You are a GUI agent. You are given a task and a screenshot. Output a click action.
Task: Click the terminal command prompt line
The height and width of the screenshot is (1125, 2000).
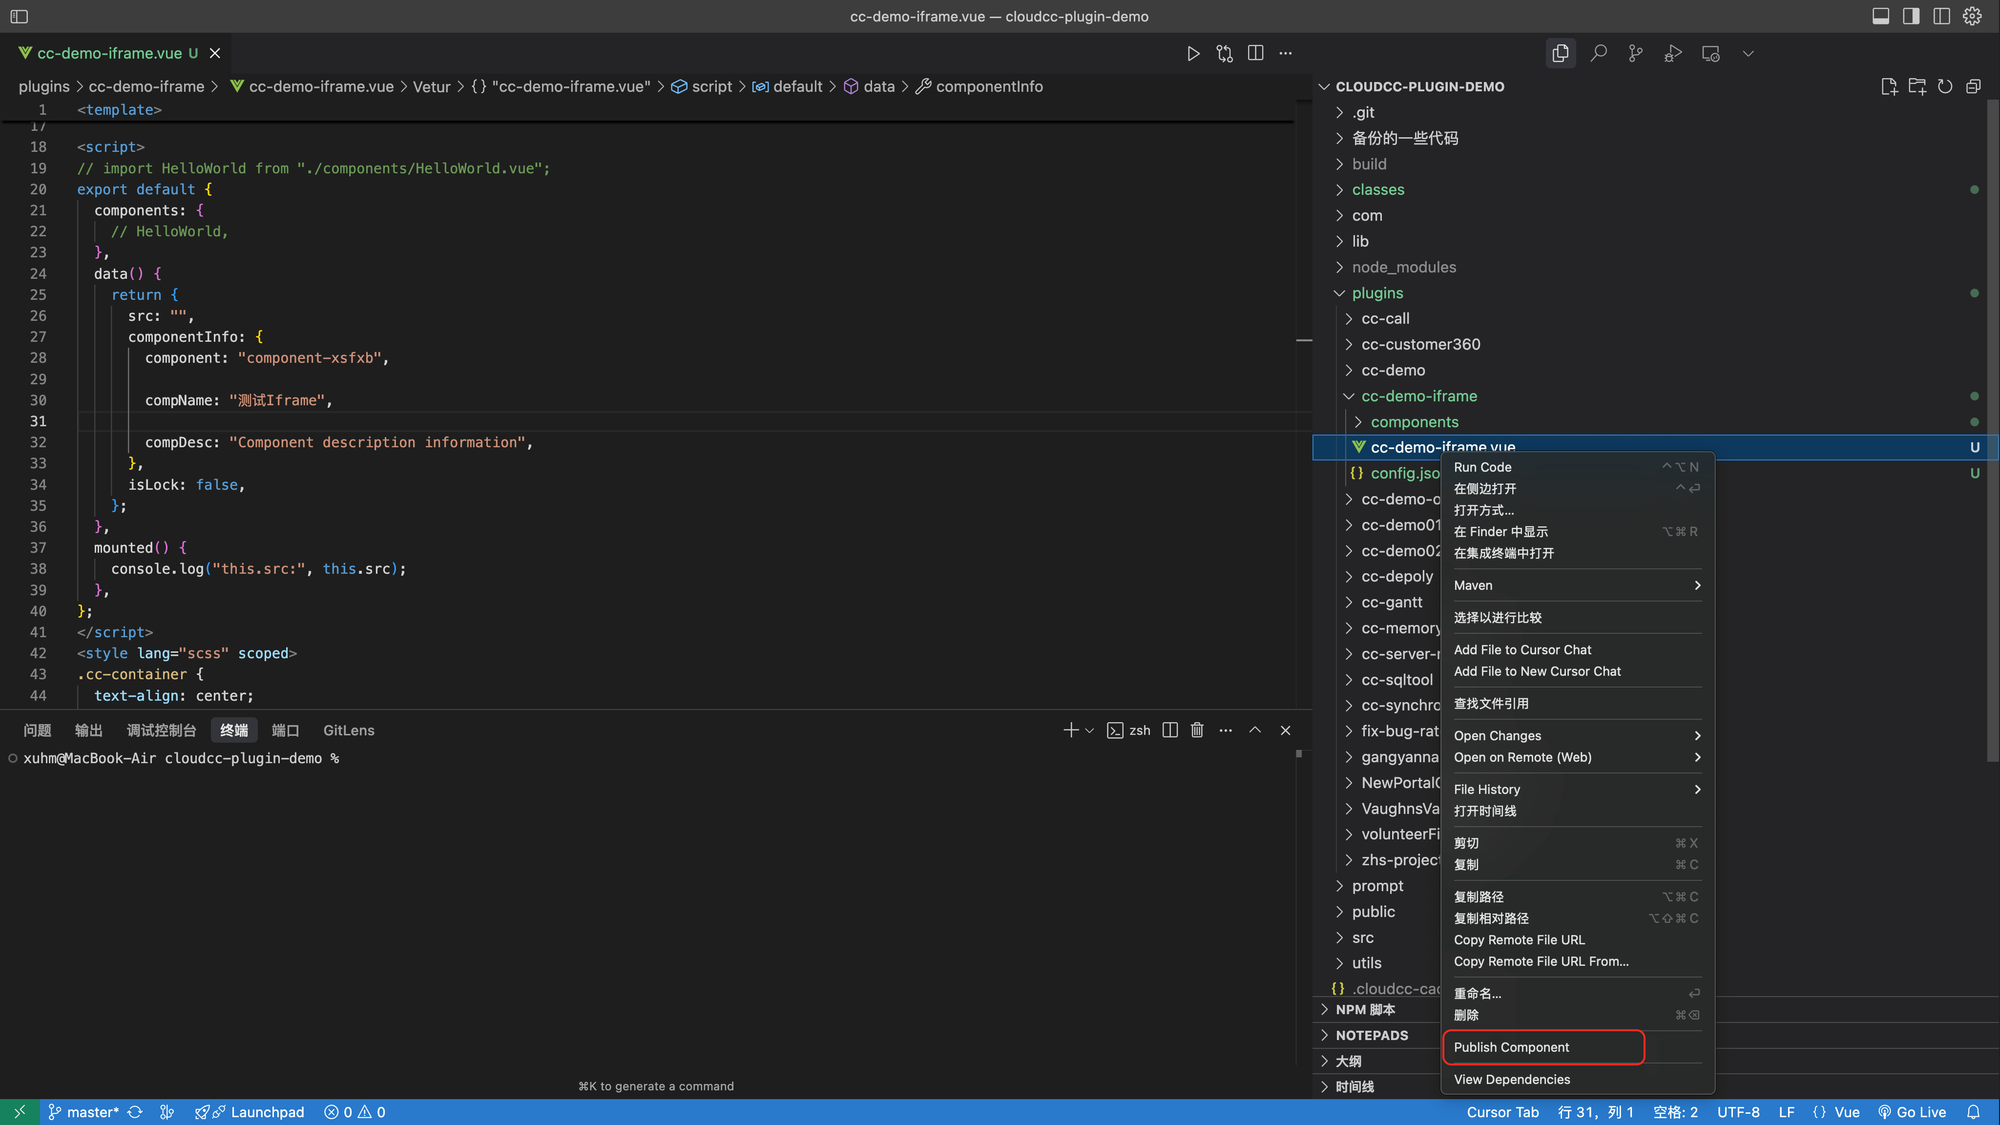click(180, 759)
